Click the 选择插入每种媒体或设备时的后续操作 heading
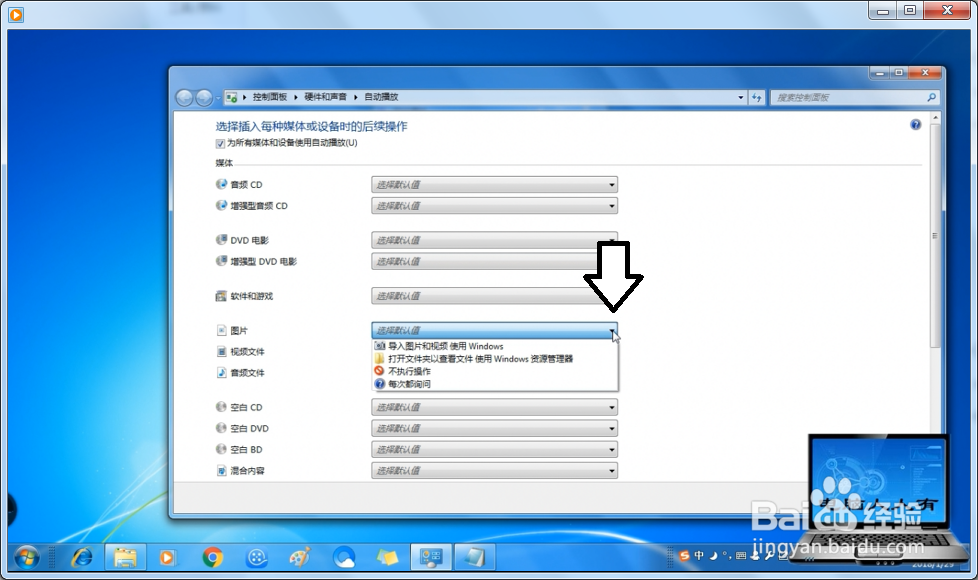Viewport: 978px width, 580px height. point(311,126)
